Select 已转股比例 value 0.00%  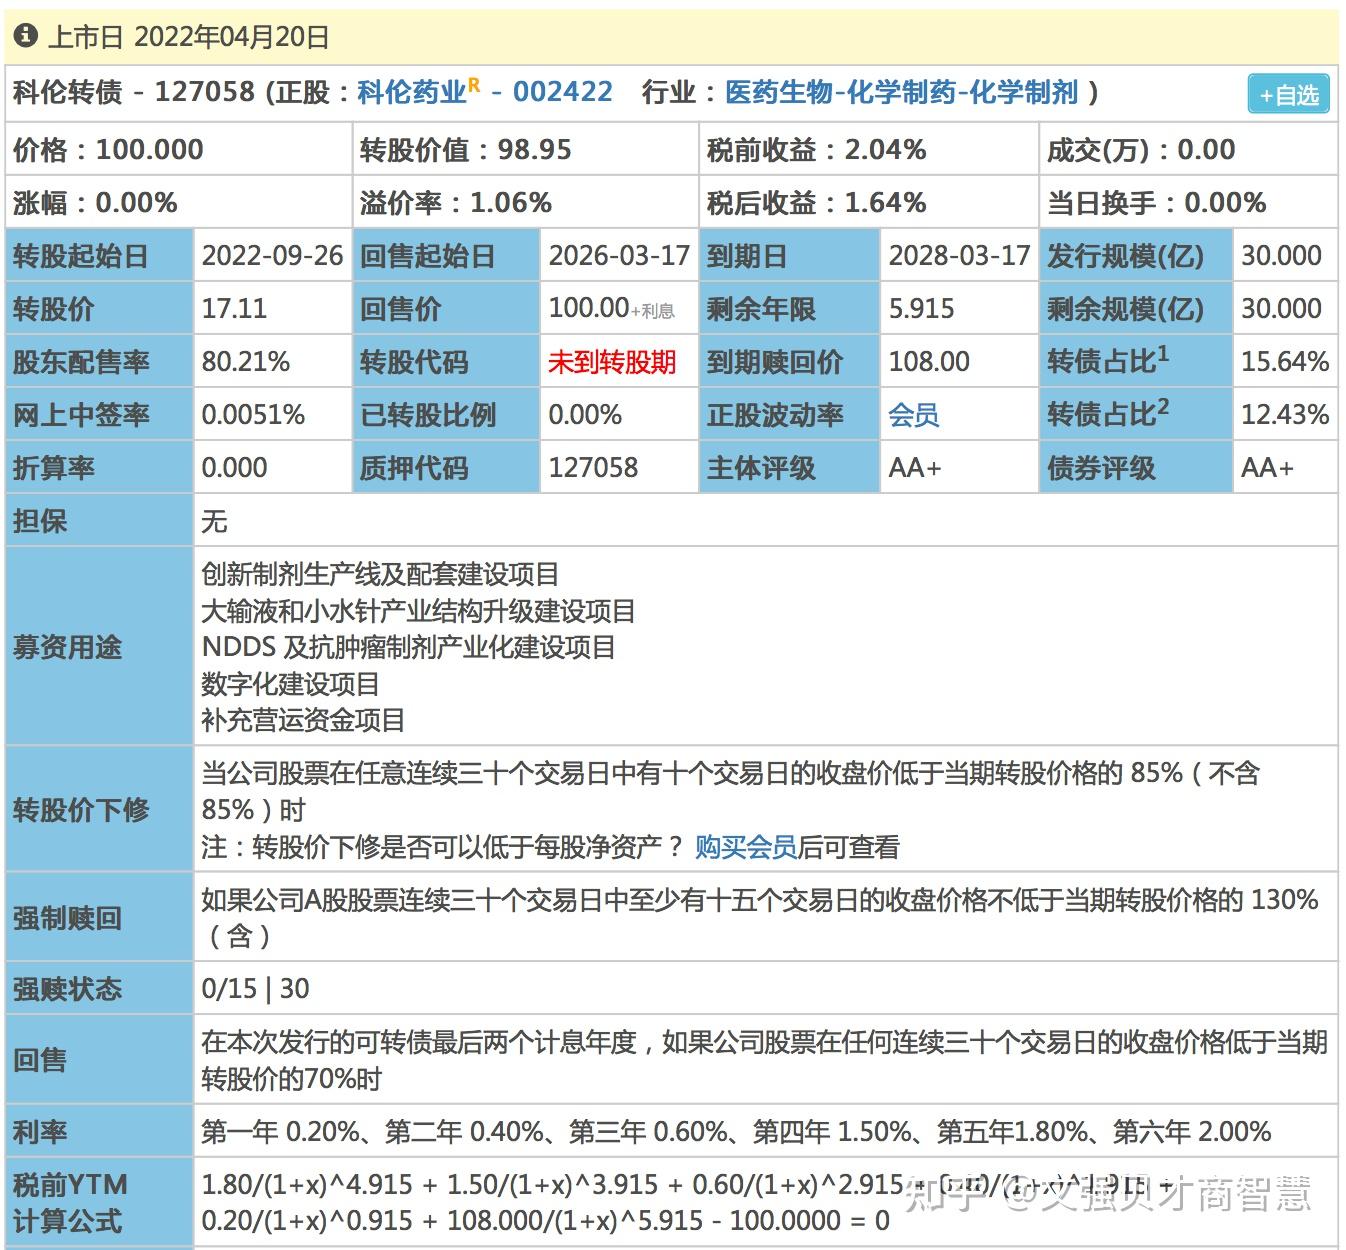585,415
